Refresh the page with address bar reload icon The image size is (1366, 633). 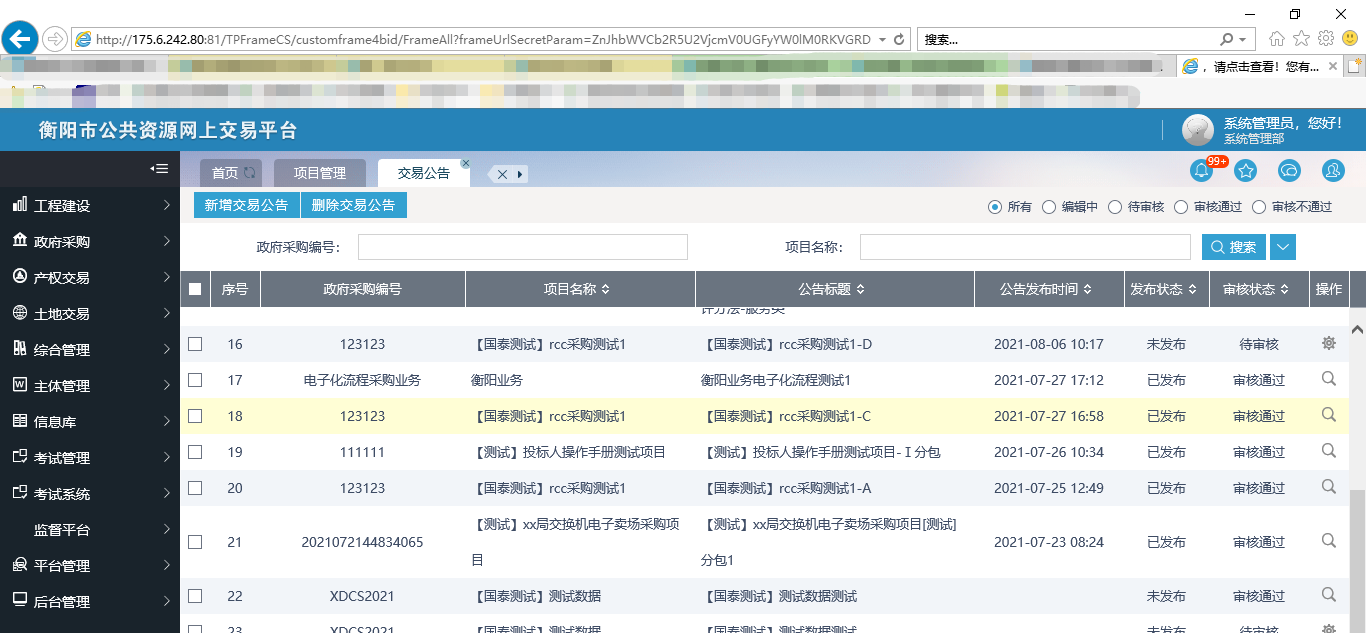[899, 39]
